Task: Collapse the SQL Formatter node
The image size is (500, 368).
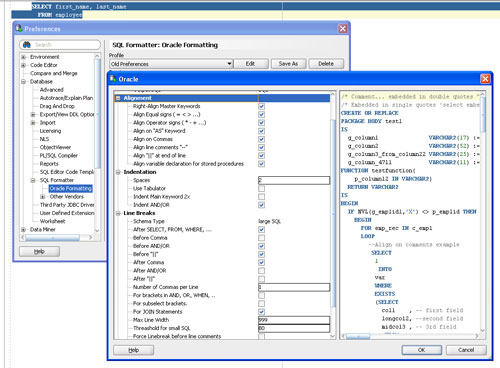Action: pyautogui.click(x=33, y=180)
